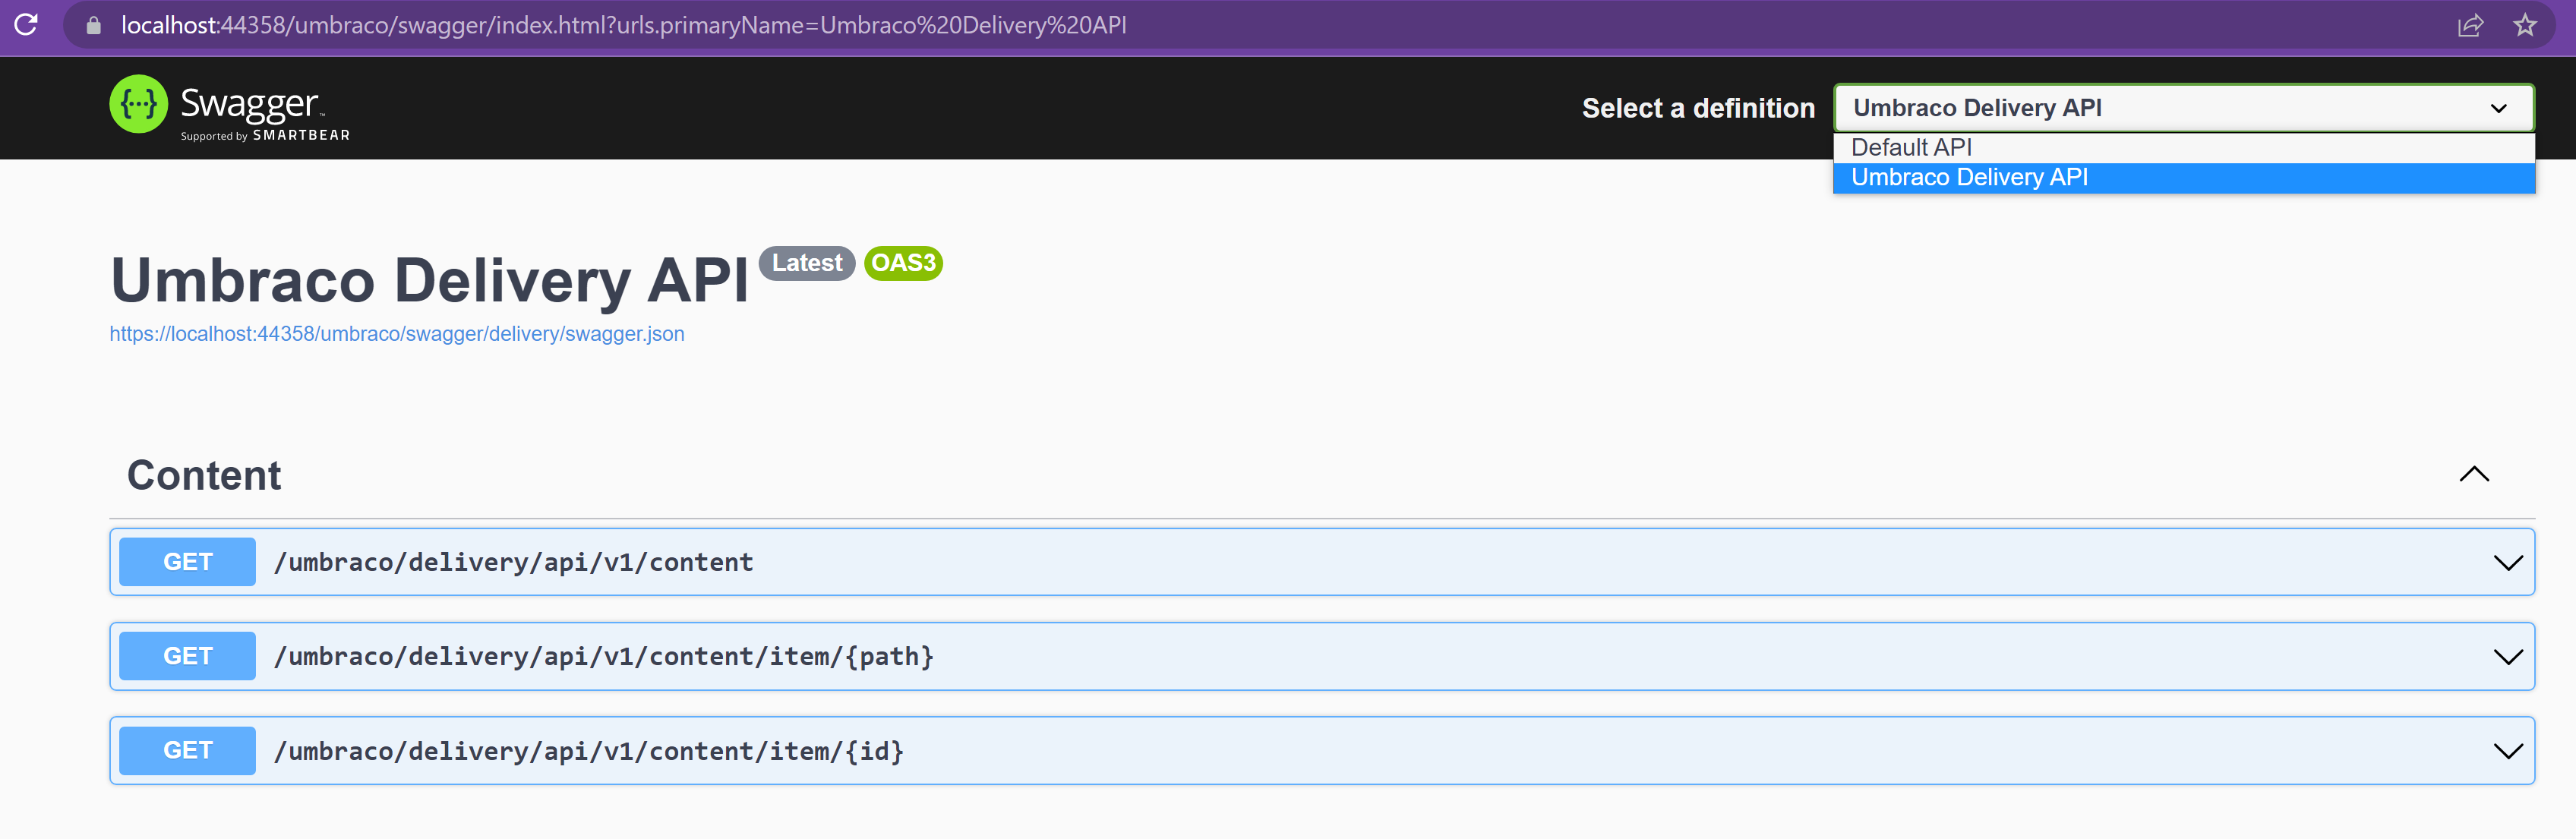Open the swagger.json definition link

(396, 334)
